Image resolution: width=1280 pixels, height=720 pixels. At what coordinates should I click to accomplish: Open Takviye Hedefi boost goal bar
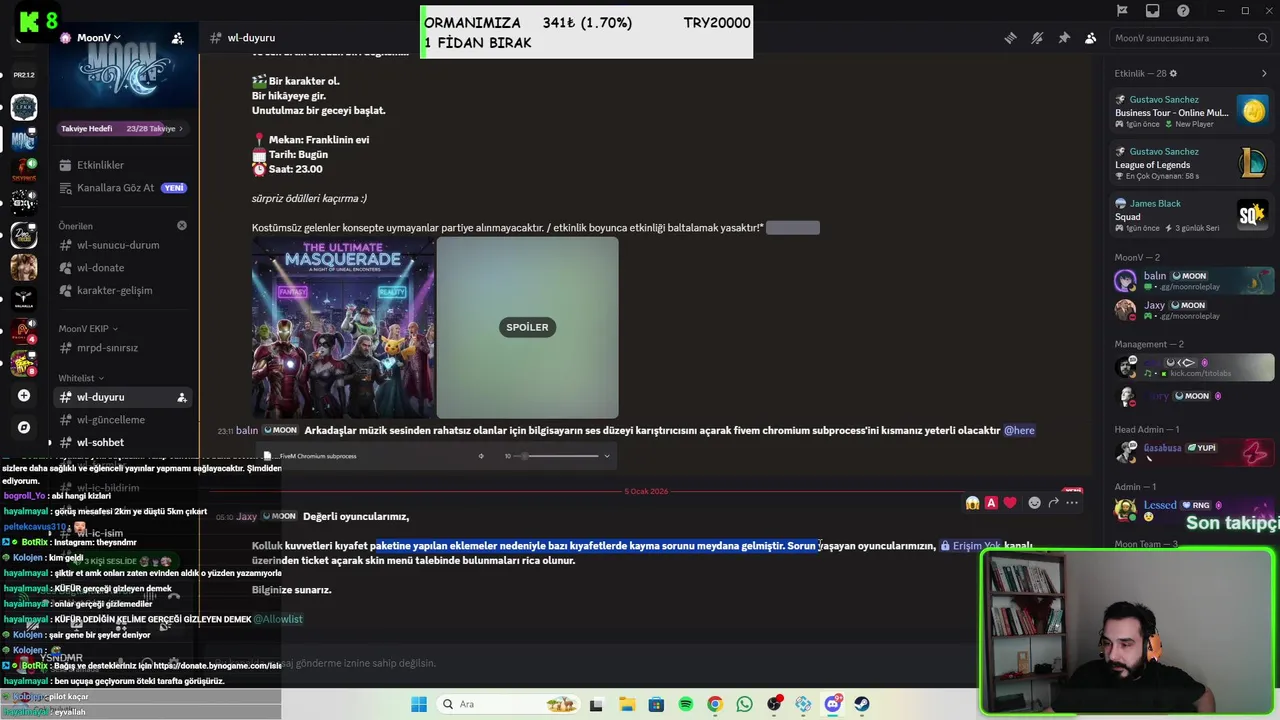click(x=123, y=128)
